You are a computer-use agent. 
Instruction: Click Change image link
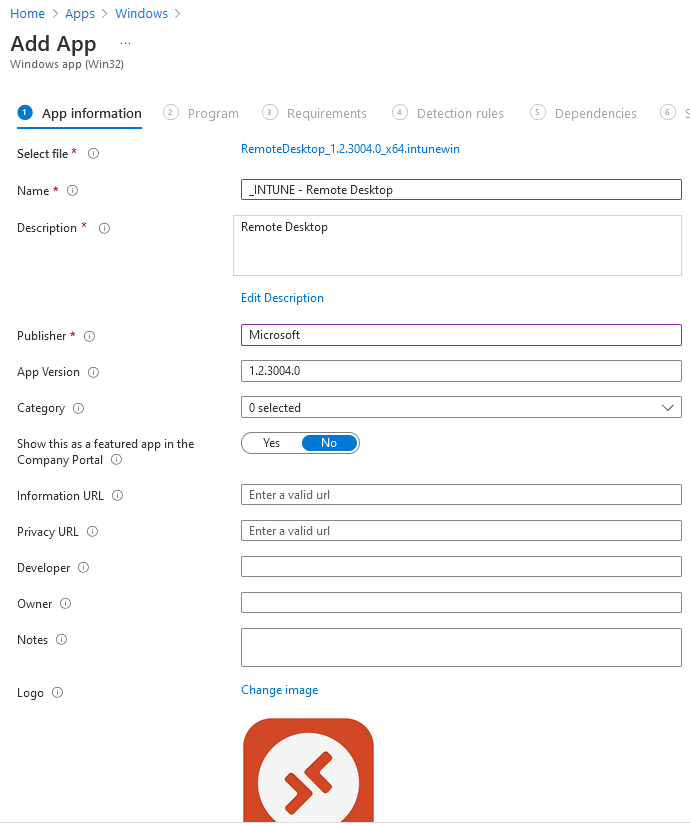pyautogui.click(x=280, y=690)
